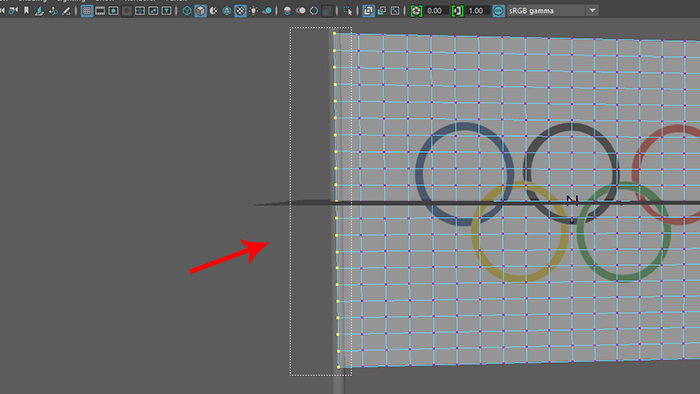Toggle the textured checker display icon
The width and height of the screenshot is (700, 394).
point(240,11)
